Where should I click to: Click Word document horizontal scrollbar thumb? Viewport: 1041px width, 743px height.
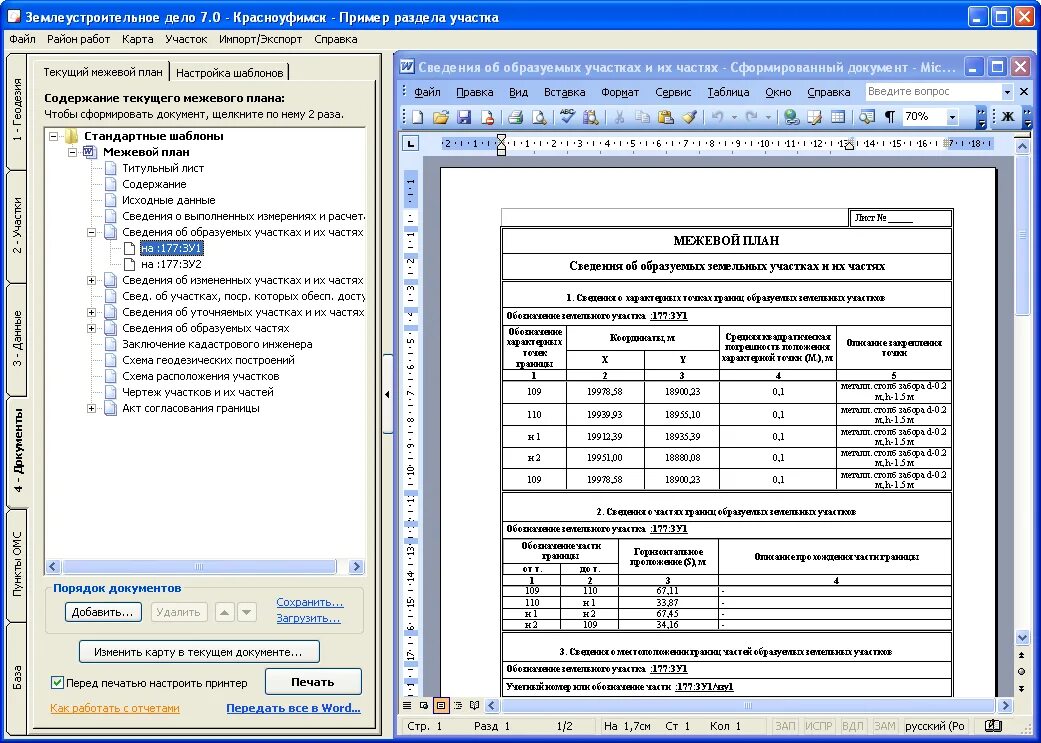[x=748, y=705]
